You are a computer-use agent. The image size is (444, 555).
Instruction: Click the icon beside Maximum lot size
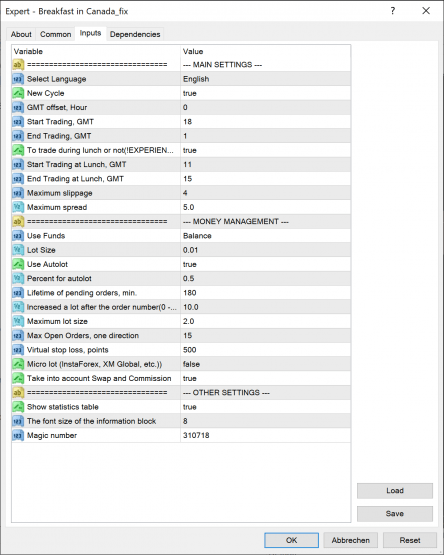point(18,321)
